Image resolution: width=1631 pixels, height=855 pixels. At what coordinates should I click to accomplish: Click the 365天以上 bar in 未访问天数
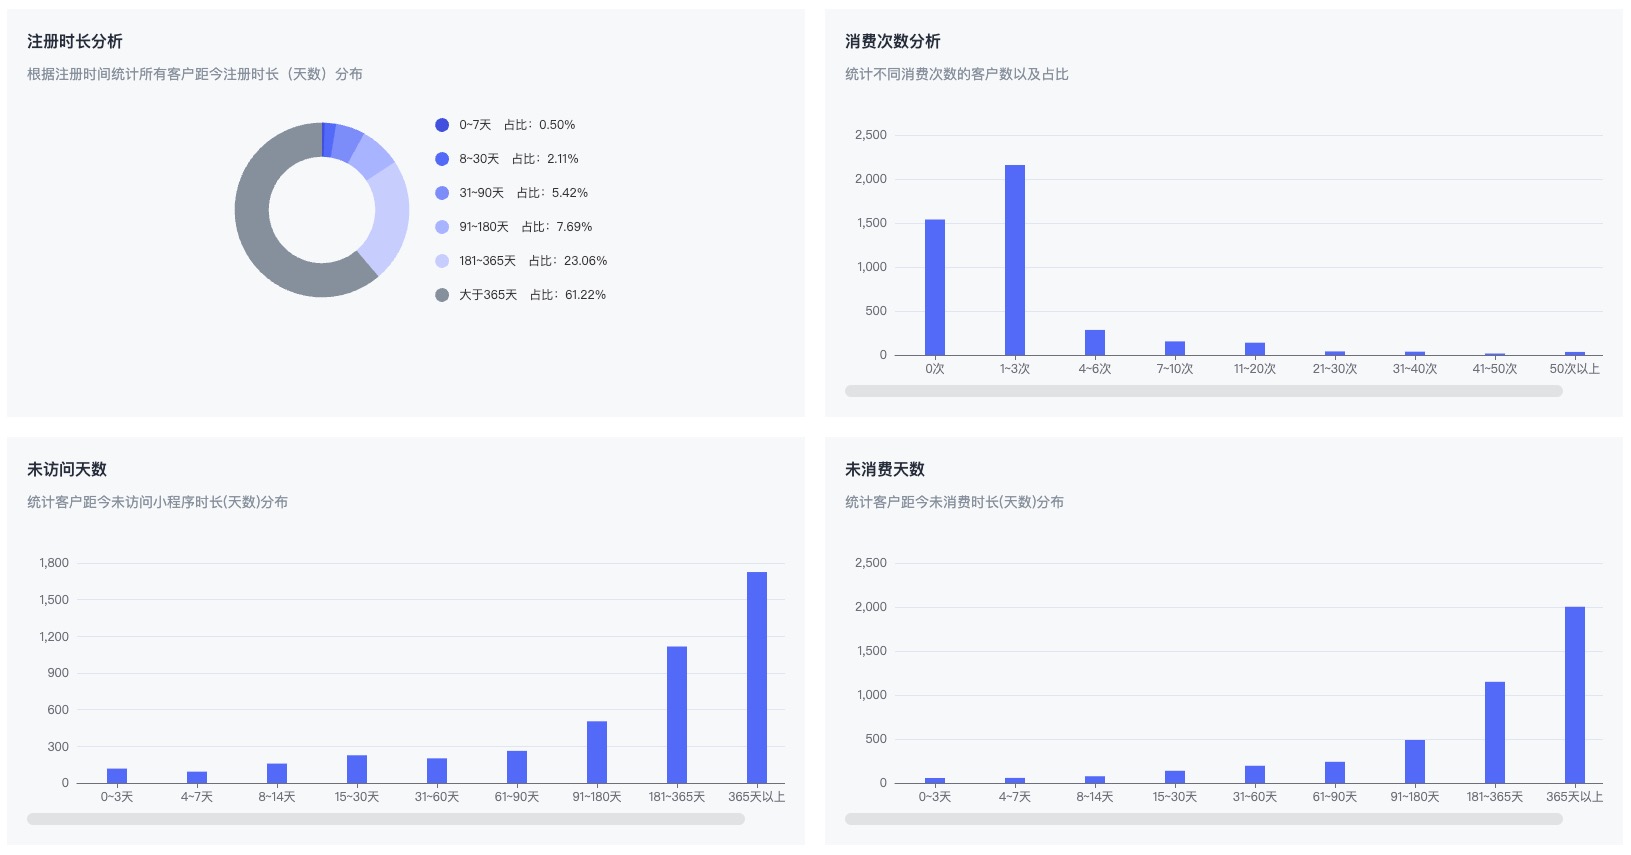coord(757,677)
